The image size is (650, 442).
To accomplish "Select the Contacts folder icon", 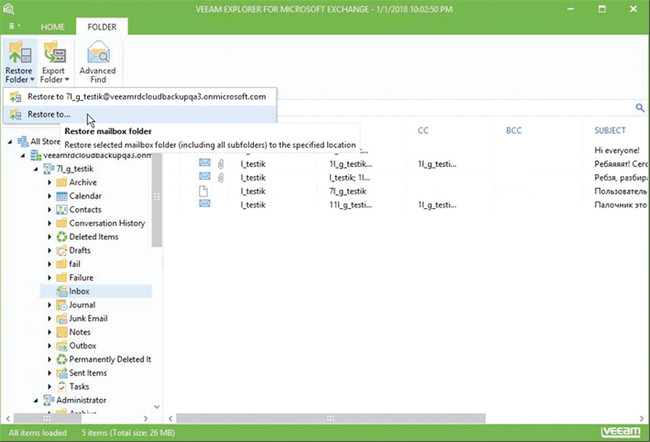I will (x=61, y=209).
